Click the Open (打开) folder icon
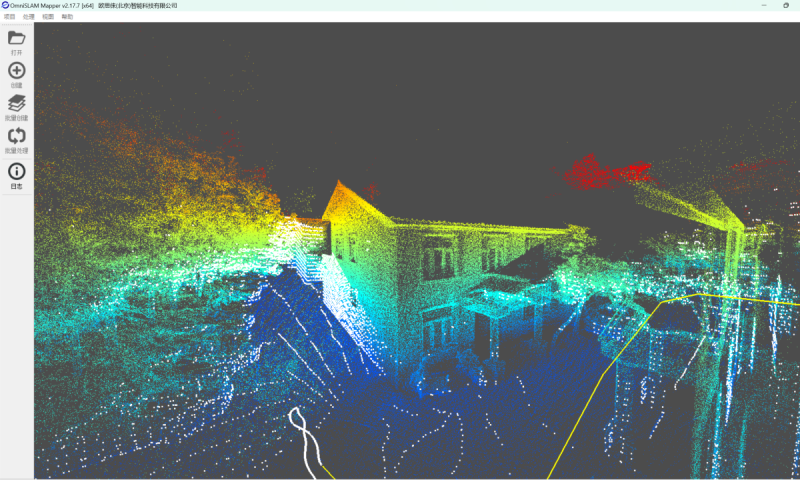The height and width of the screenshot is (480, 800). click(x=16, y=38)
